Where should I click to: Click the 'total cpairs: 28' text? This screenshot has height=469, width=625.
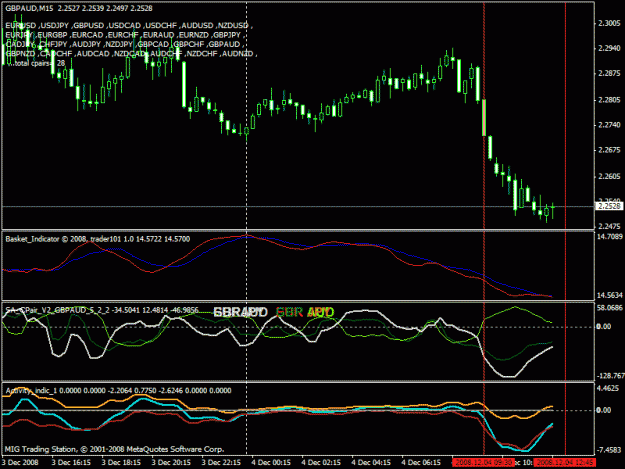(37, 63)
